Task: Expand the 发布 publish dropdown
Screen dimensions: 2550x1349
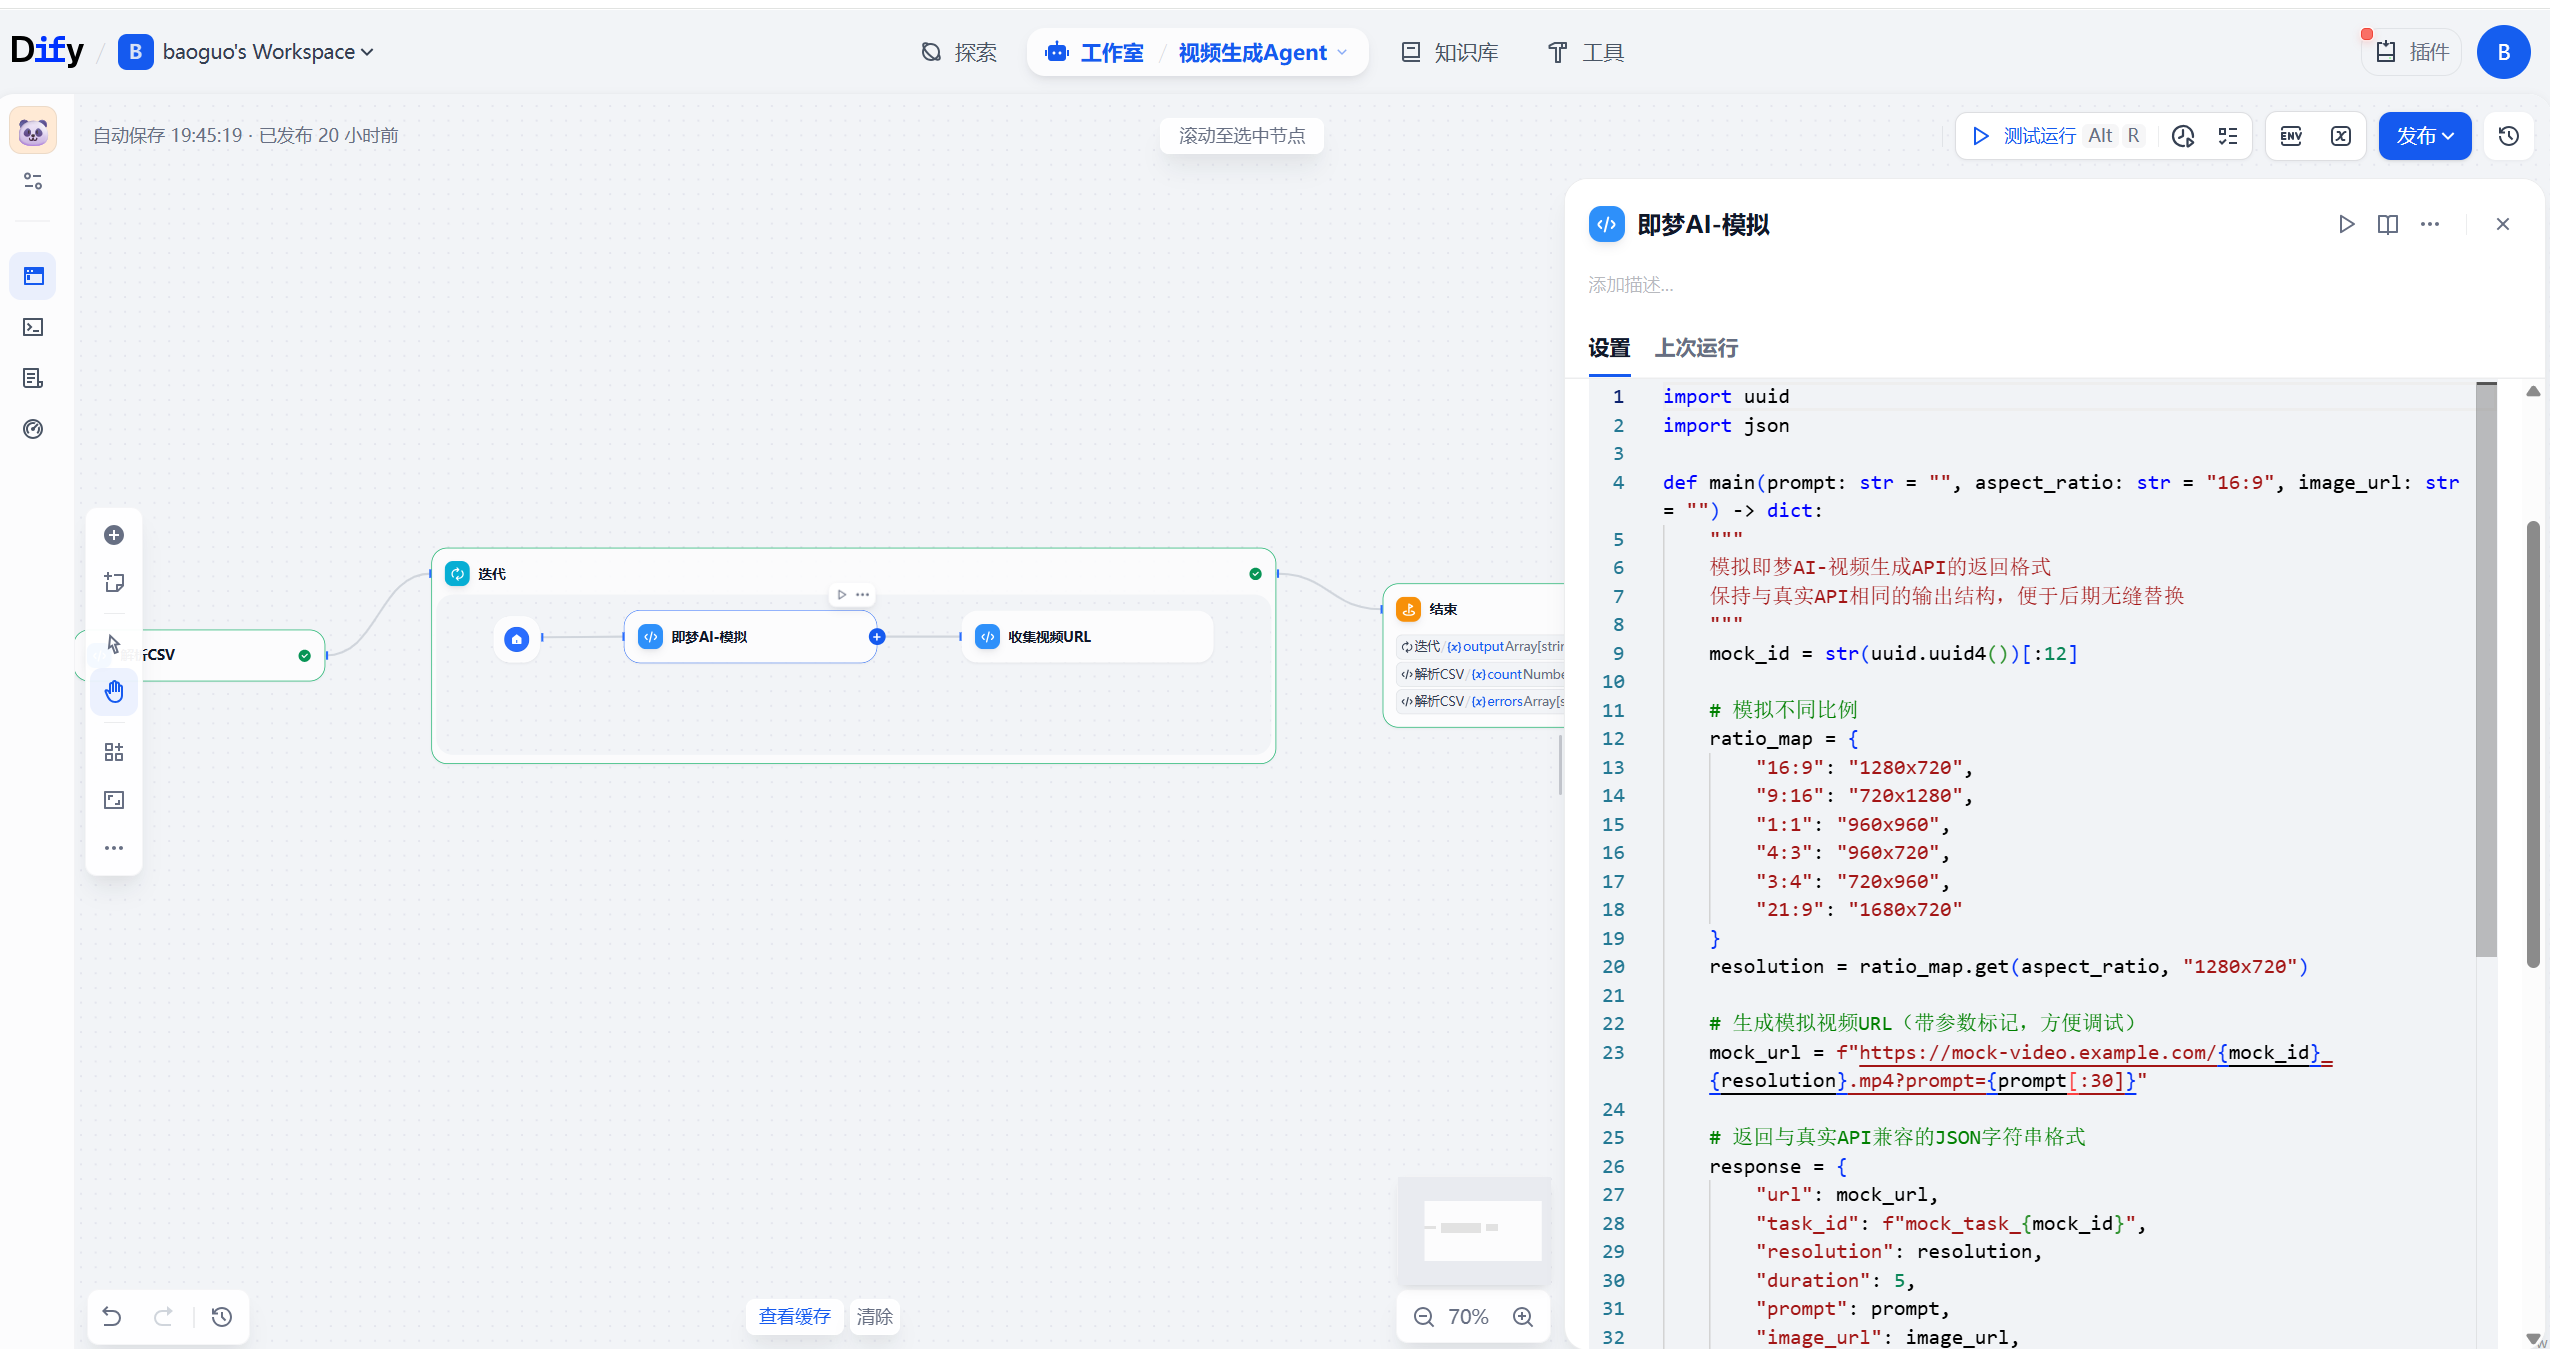Action: click(x=2425, y=136)
